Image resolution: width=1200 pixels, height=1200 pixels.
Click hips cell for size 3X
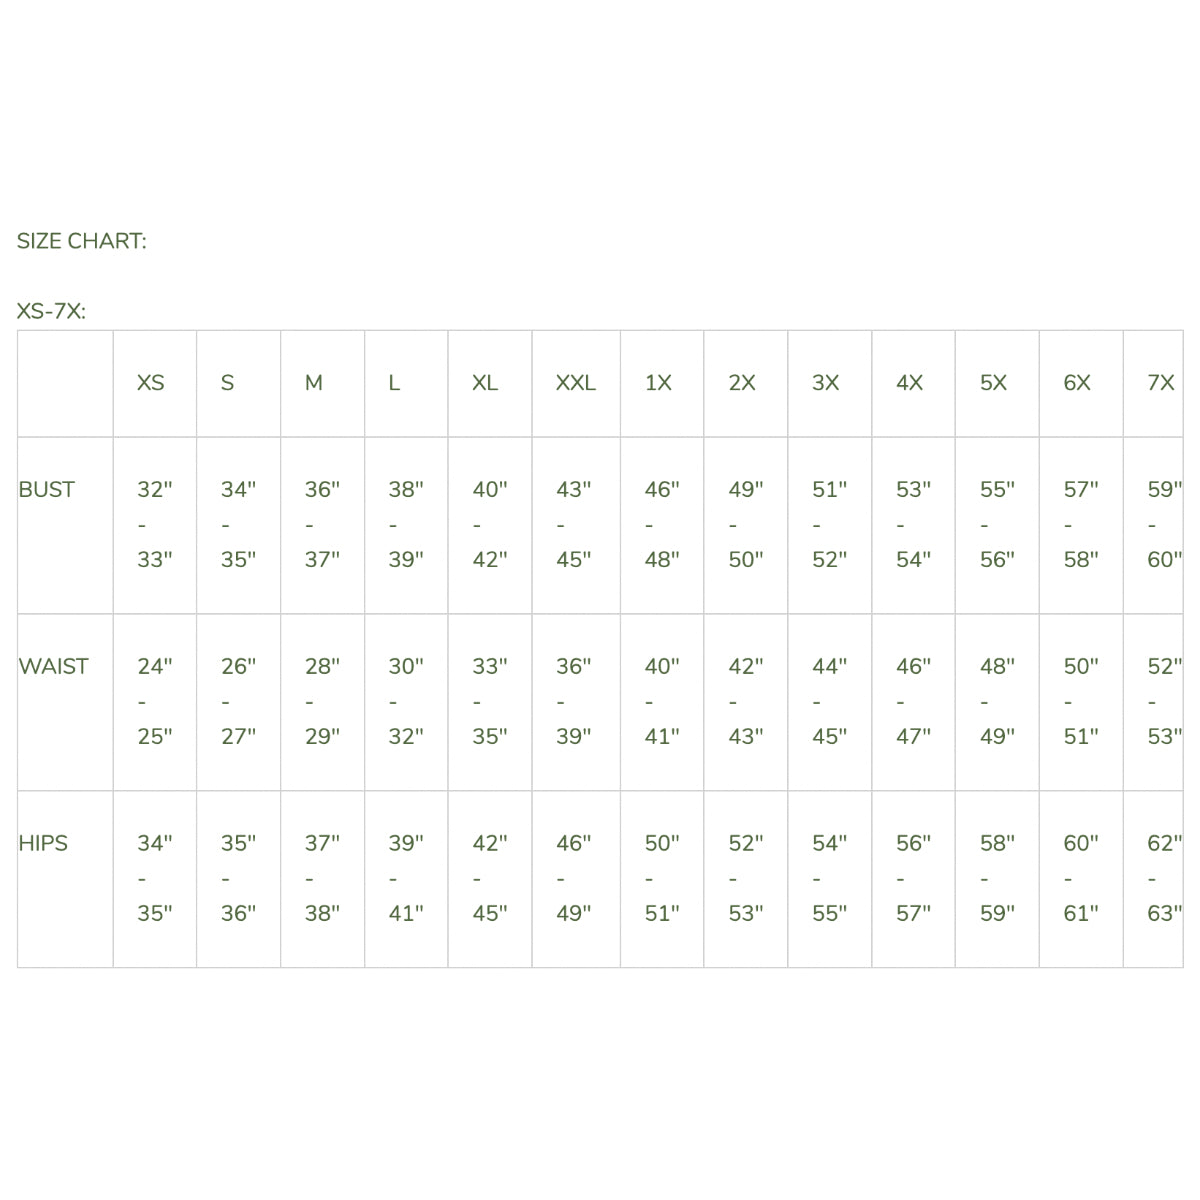pos(829,878)
